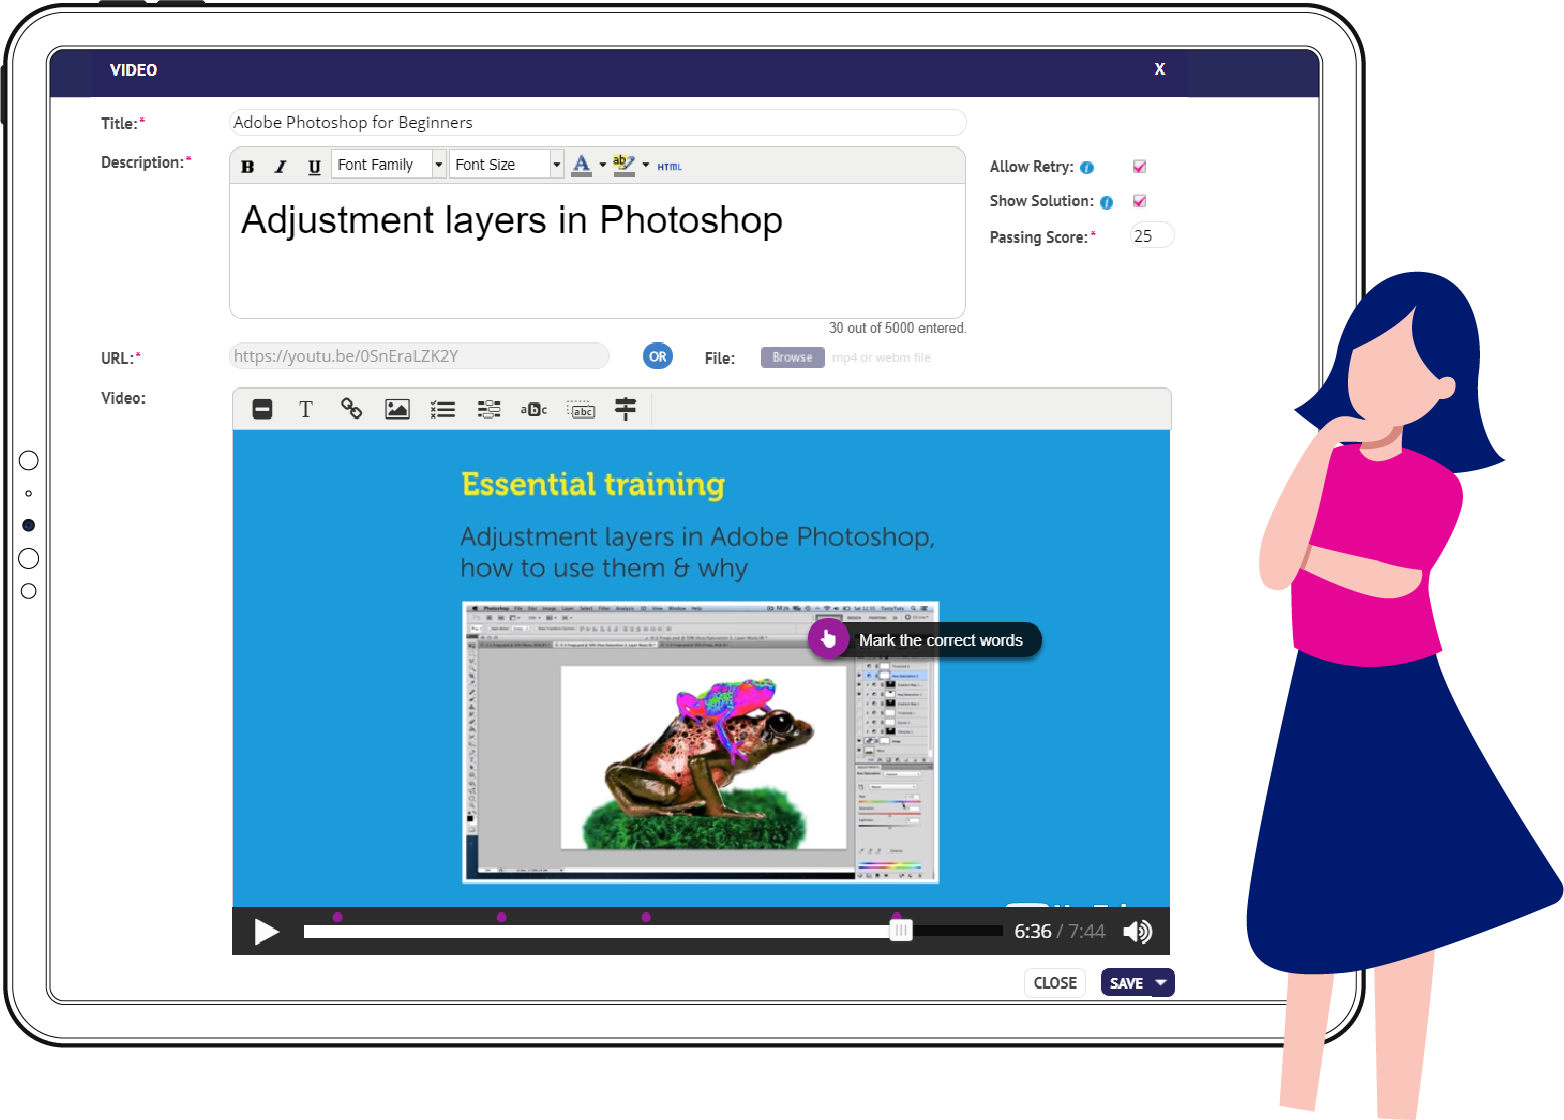
Task: Expand the text color picker arrow
Action: pos(602,165)
